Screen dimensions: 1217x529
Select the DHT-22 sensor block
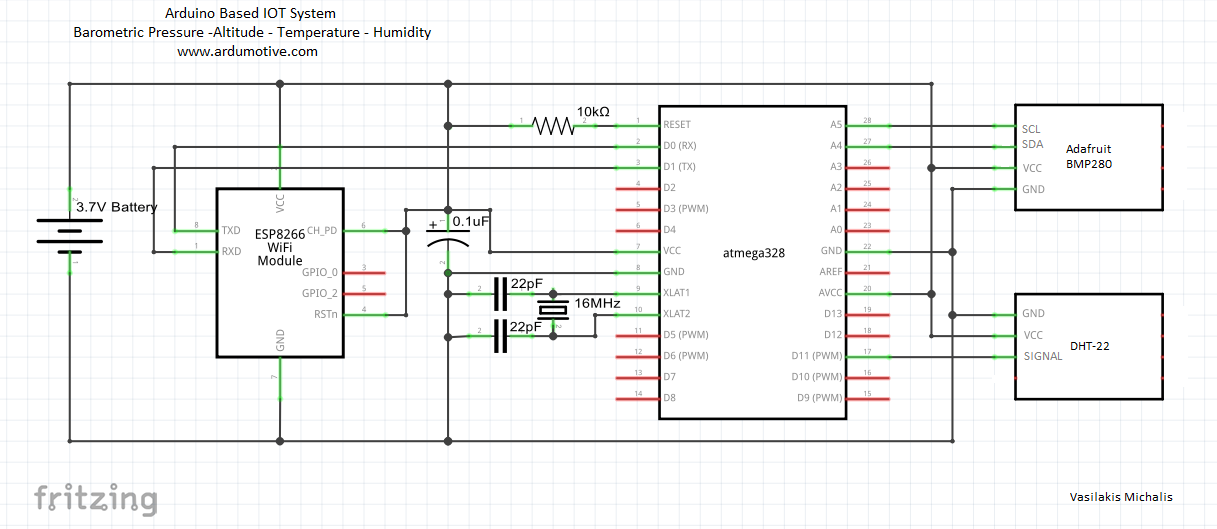pyautogui.click(x=1089, y=346)
